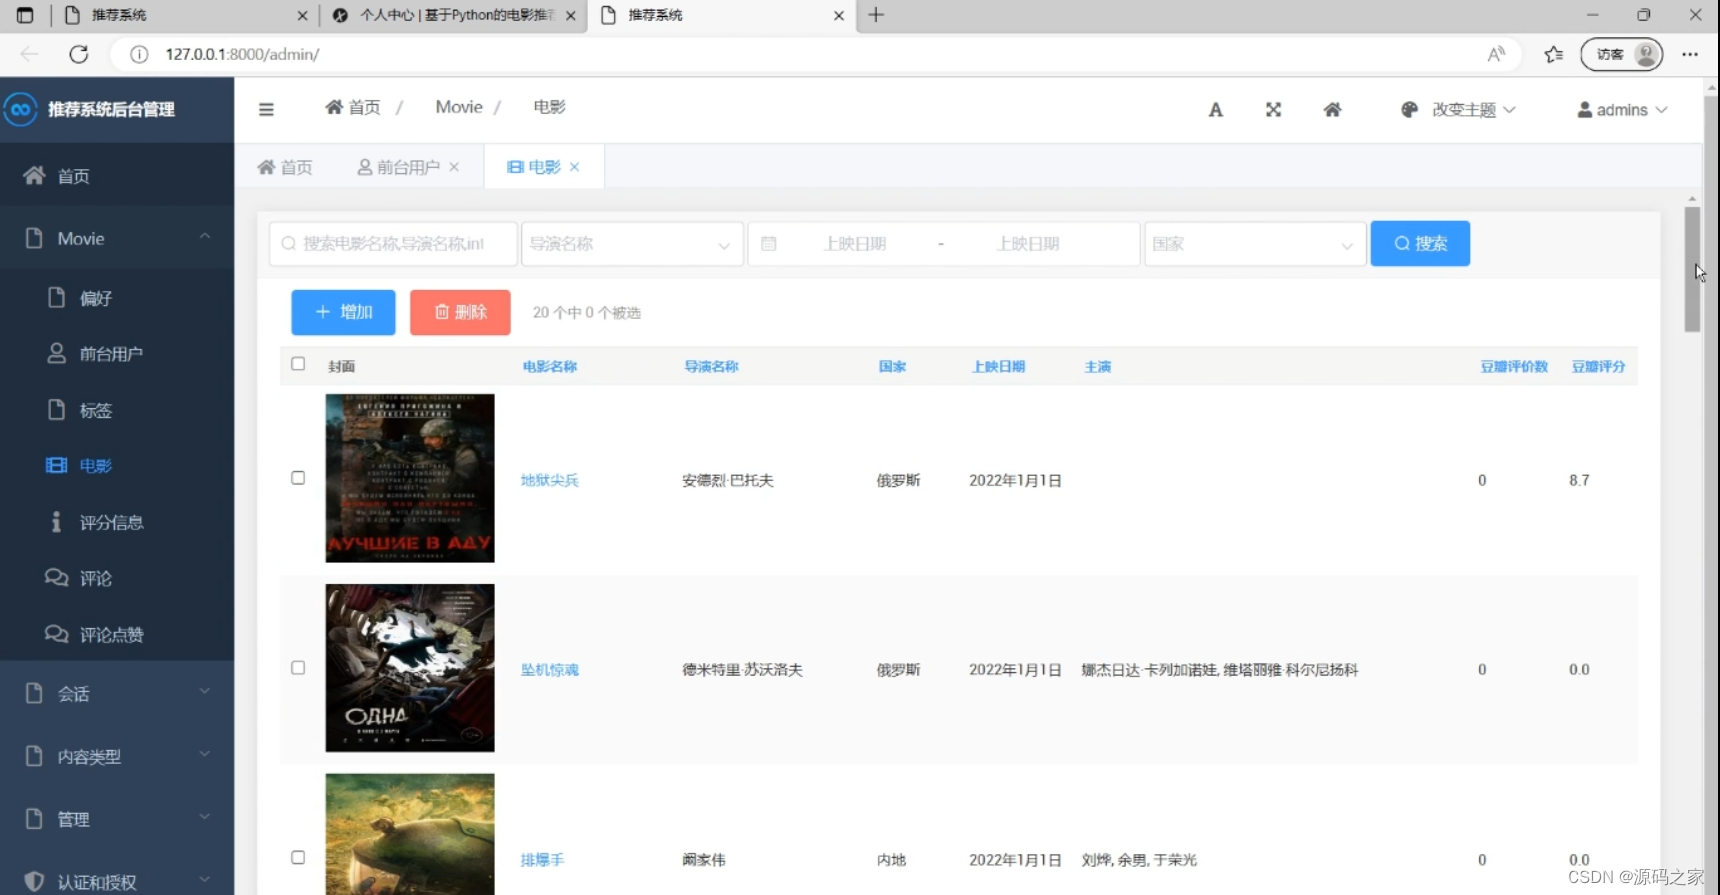Viewport: 1720px width, 895px height.
Task: Open browser favorites star icon
Action: [x=1553, y=54]
